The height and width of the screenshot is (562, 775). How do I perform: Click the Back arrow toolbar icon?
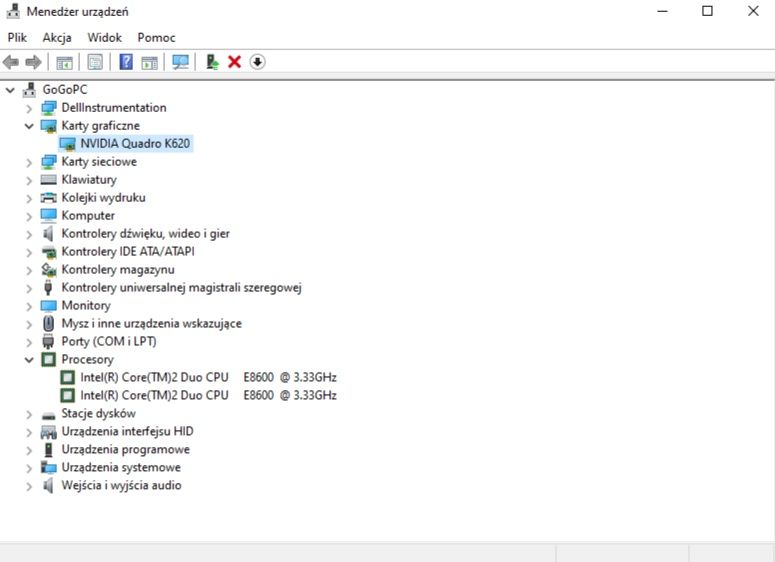[11, 62]
